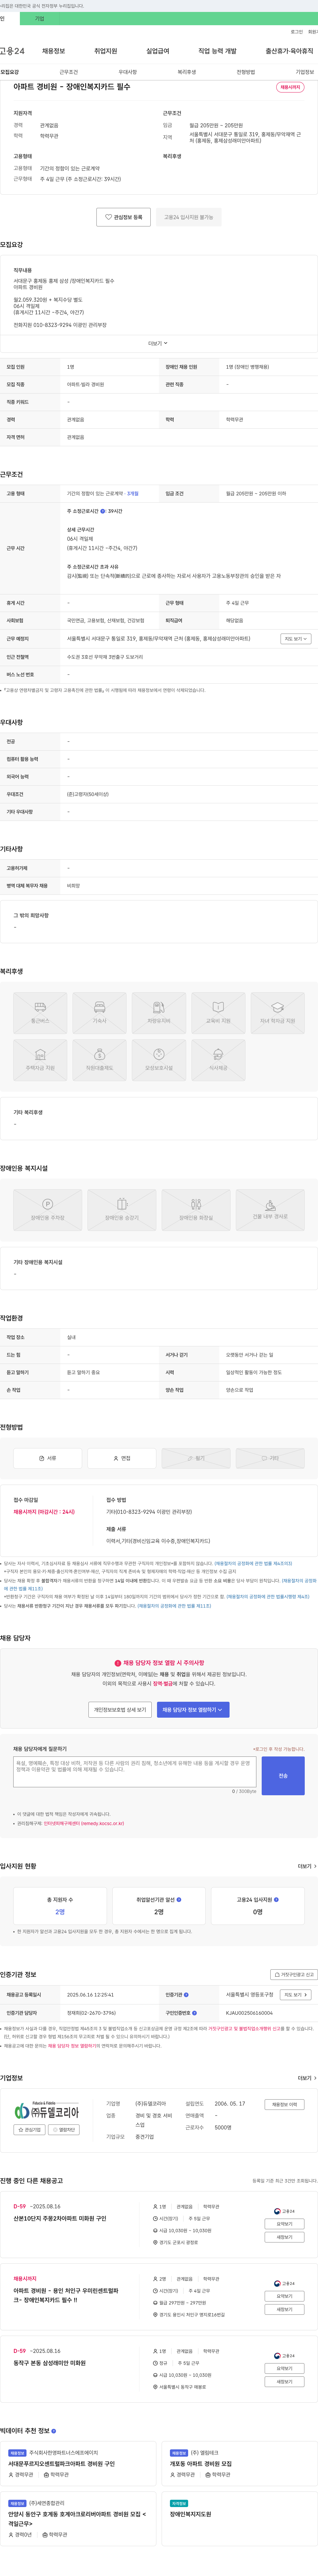Viewport: 318px width, 2576px height.
Task: Expand 더보기 in 기업정보 section
Action: pyautogui.click(x=307, y=2078)
